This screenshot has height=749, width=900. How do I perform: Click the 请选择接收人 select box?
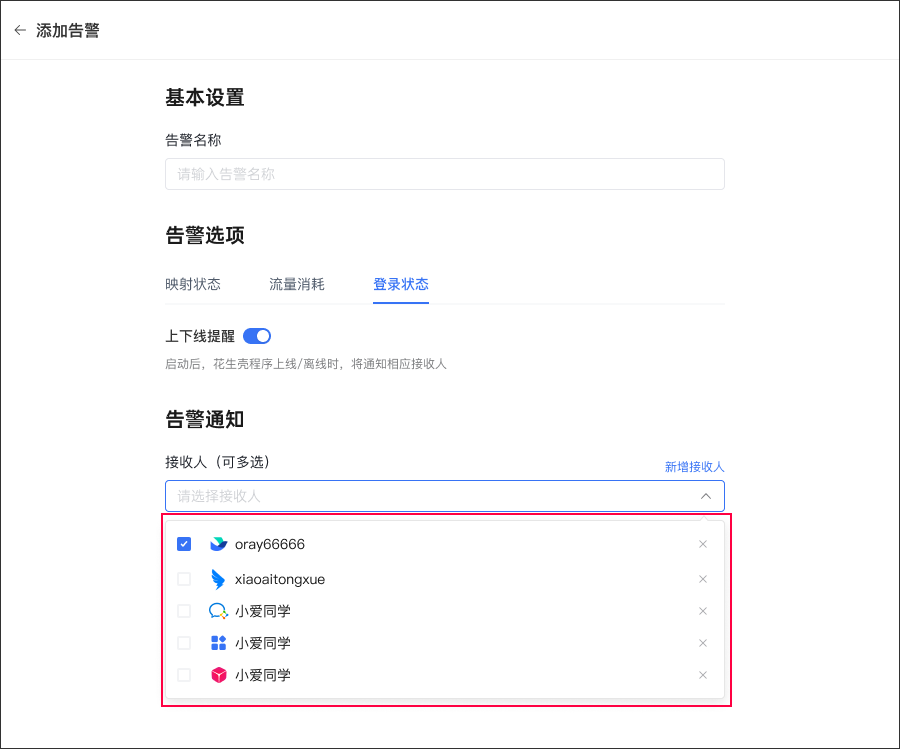point(430,496)
